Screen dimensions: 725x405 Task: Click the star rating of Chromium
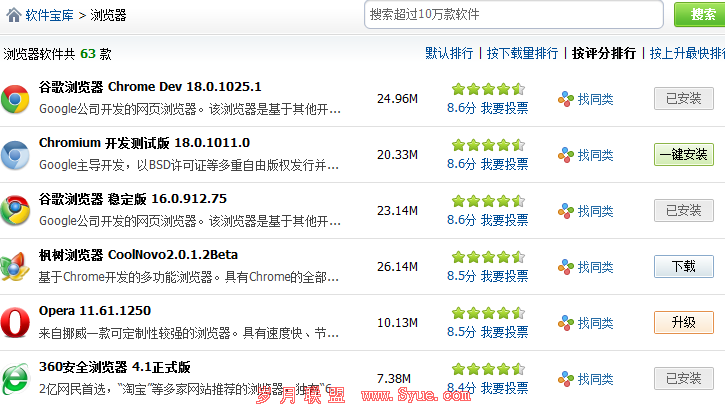[x=488, y=145]
